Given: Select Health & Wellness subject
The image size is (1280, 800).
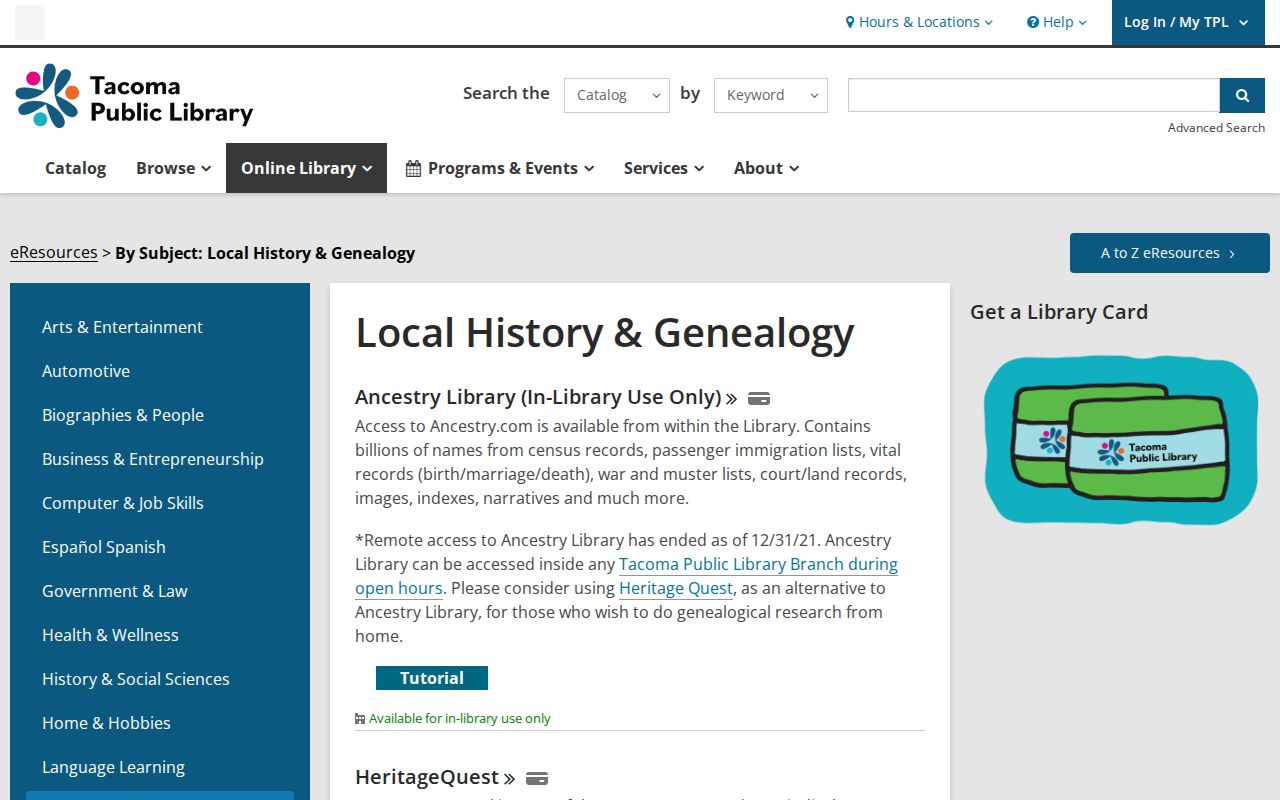Looking at the screenshot, I should [x=110, y=635].
